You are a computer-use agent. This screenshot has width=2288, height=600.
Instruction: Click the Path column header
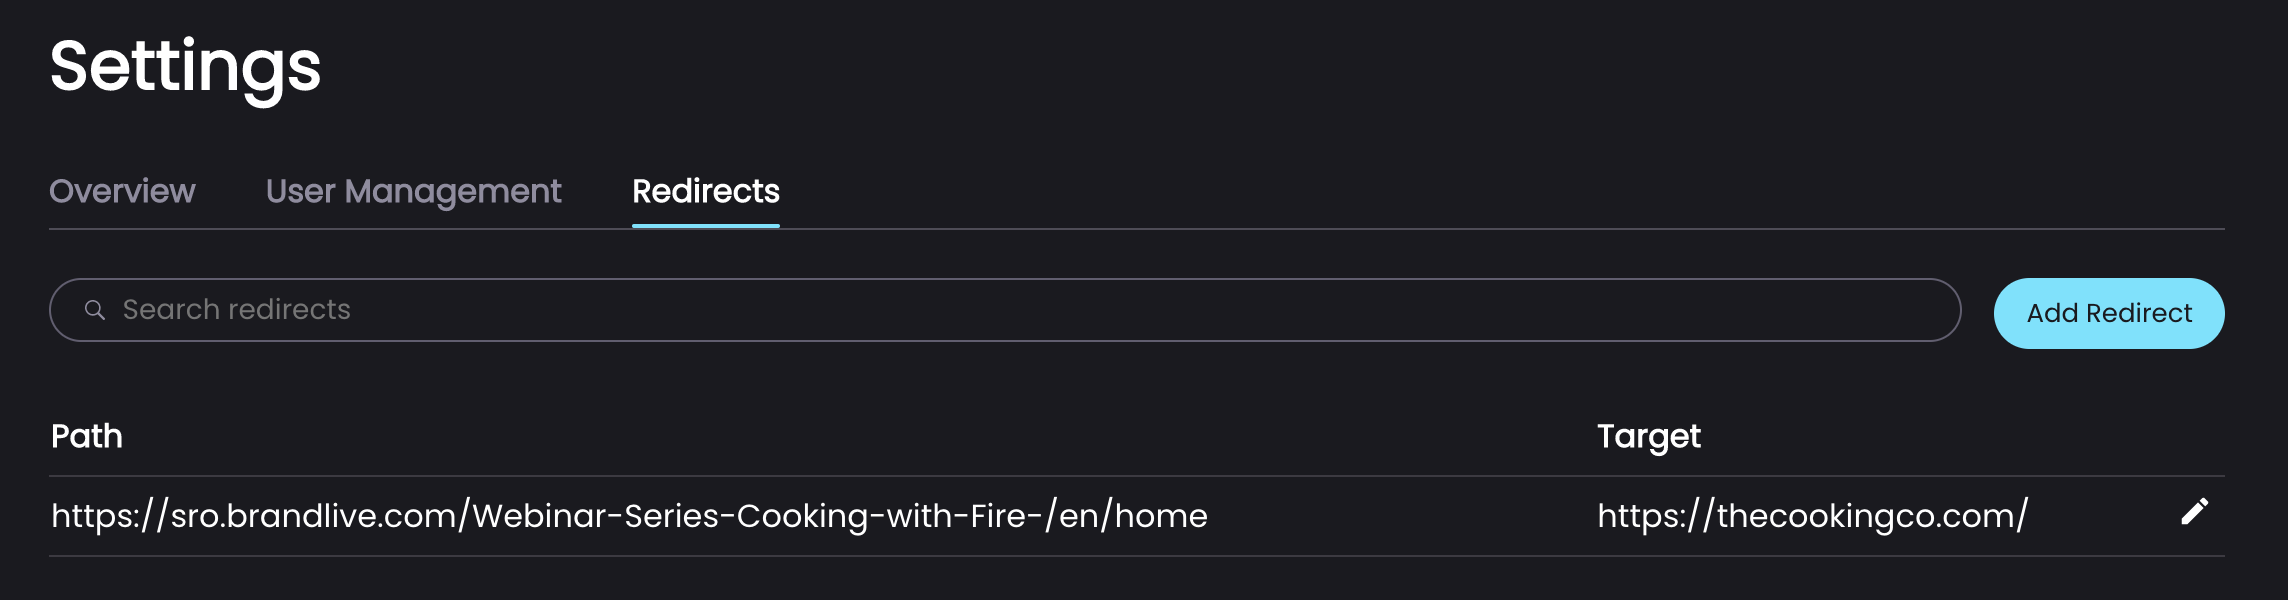click(x=87, y=436)
